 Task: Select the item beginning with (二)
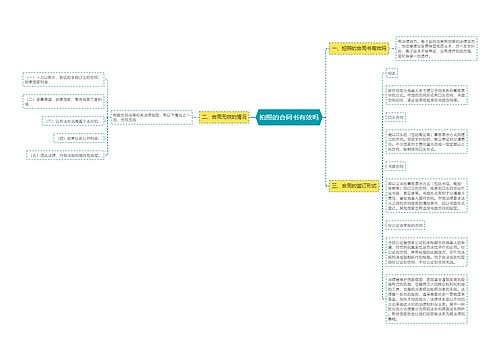pos(63,101)
